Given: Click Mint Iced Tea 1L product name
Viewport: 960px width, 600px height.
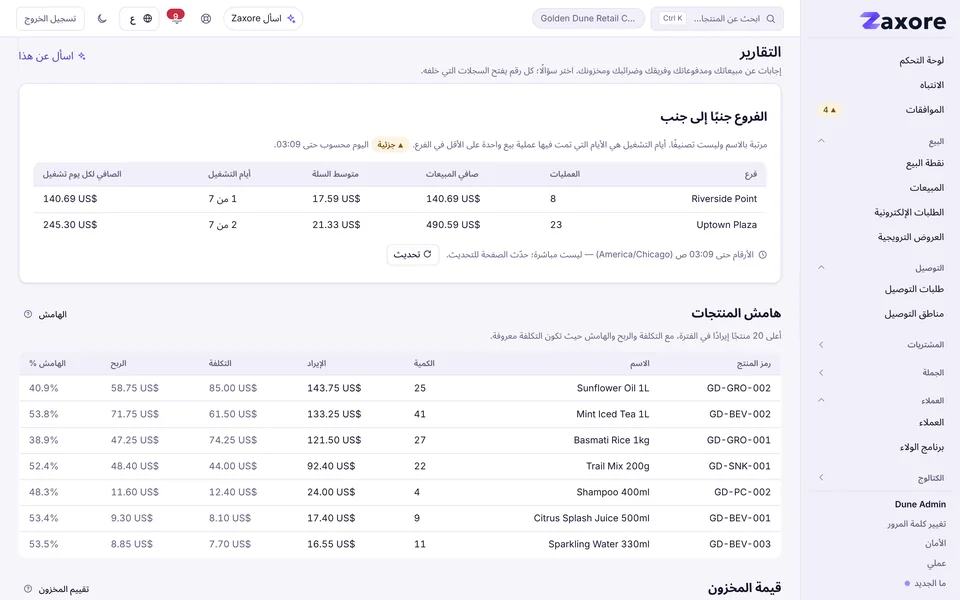Looking at the screenshot, I should coord(613,414).
